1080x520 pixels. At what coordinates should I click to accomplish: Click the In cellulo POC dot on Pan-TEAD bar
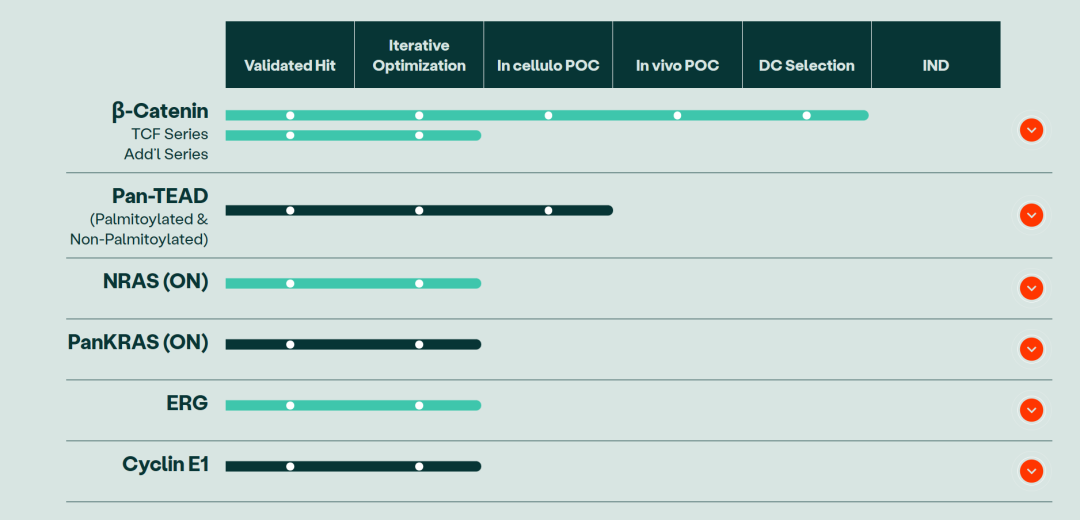(548, 210)
